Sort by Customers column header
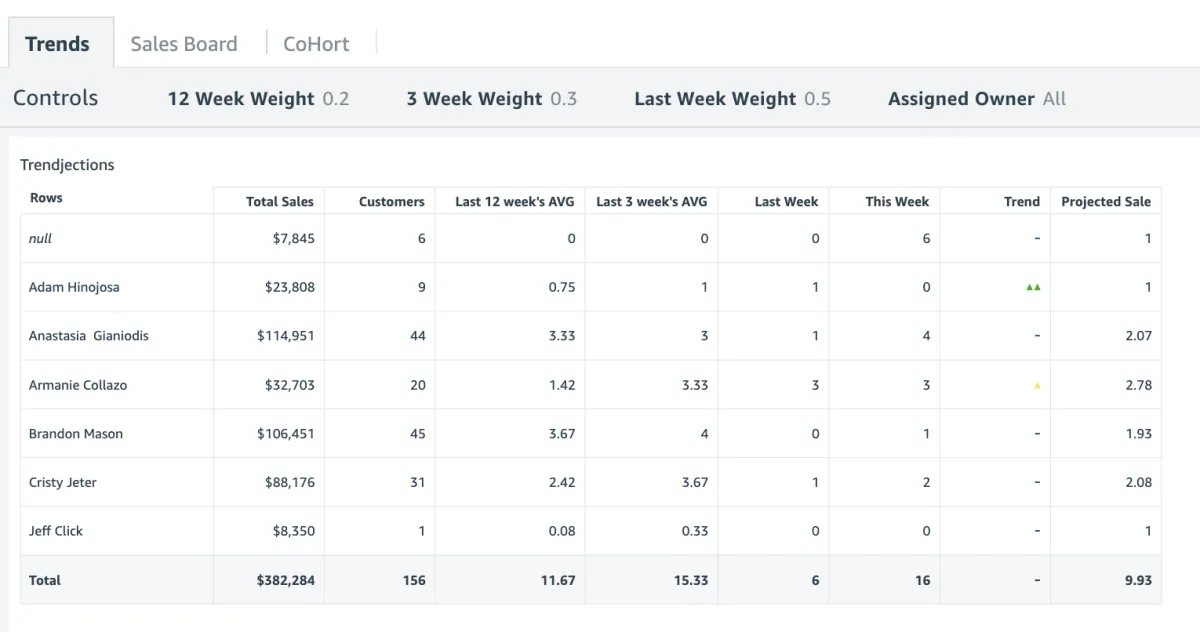This screenshot has height=632, width=1200. click(x=391, y=202)
